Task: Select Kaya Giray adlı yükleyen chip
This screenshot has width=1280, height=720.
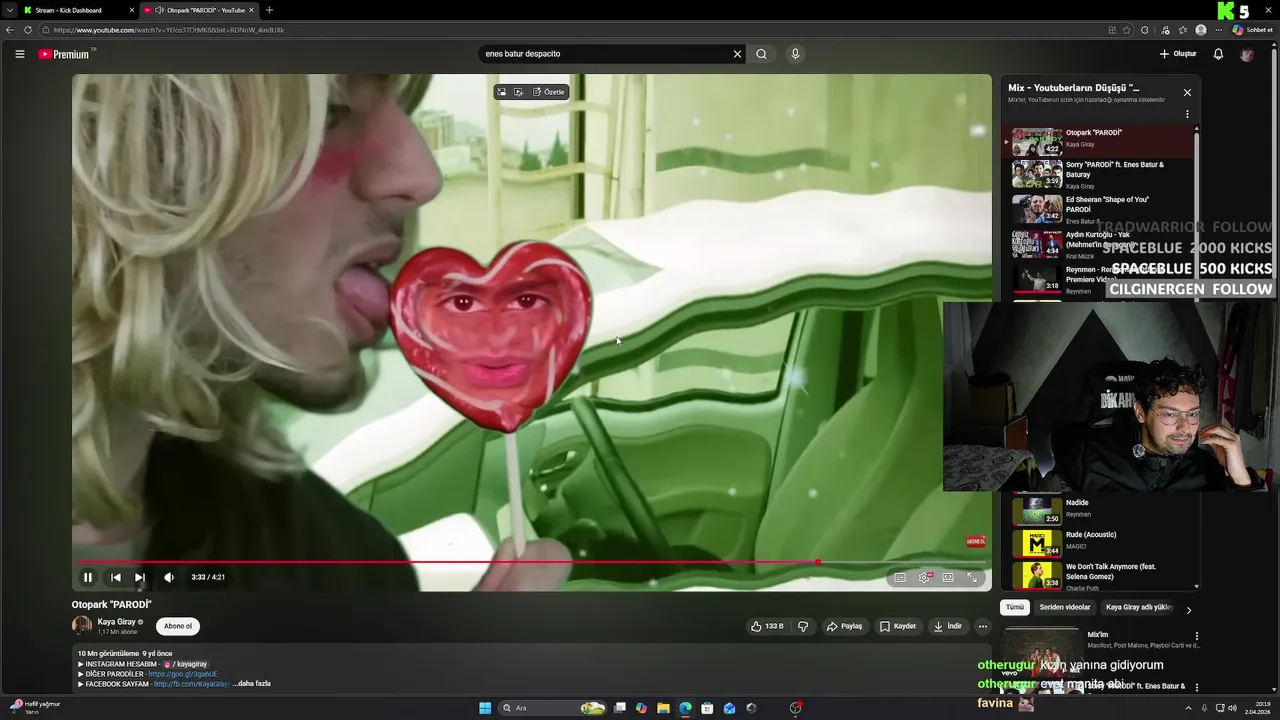Action: (1138, 607)
